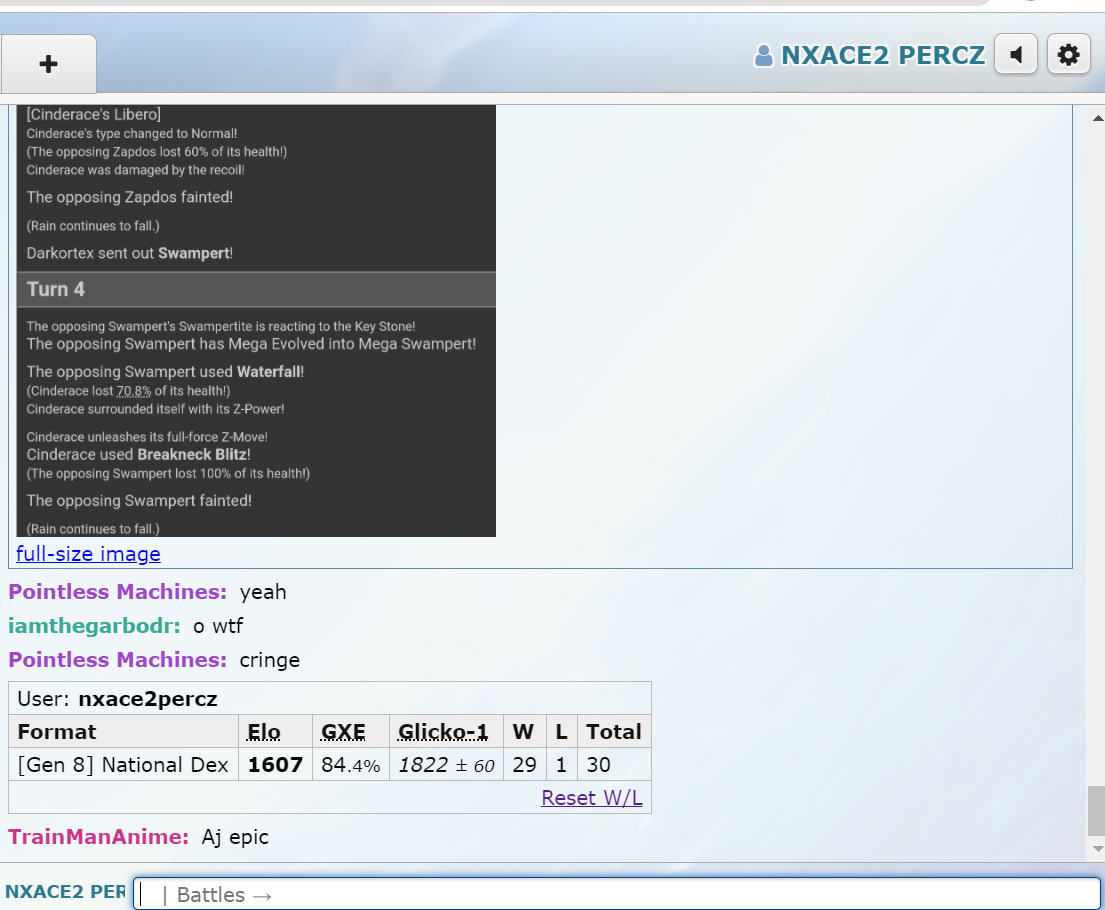Click the Glicko-1 column header
Viewport: 1105px width, 910px height.
pyautogui.click(x=443, y=731)
